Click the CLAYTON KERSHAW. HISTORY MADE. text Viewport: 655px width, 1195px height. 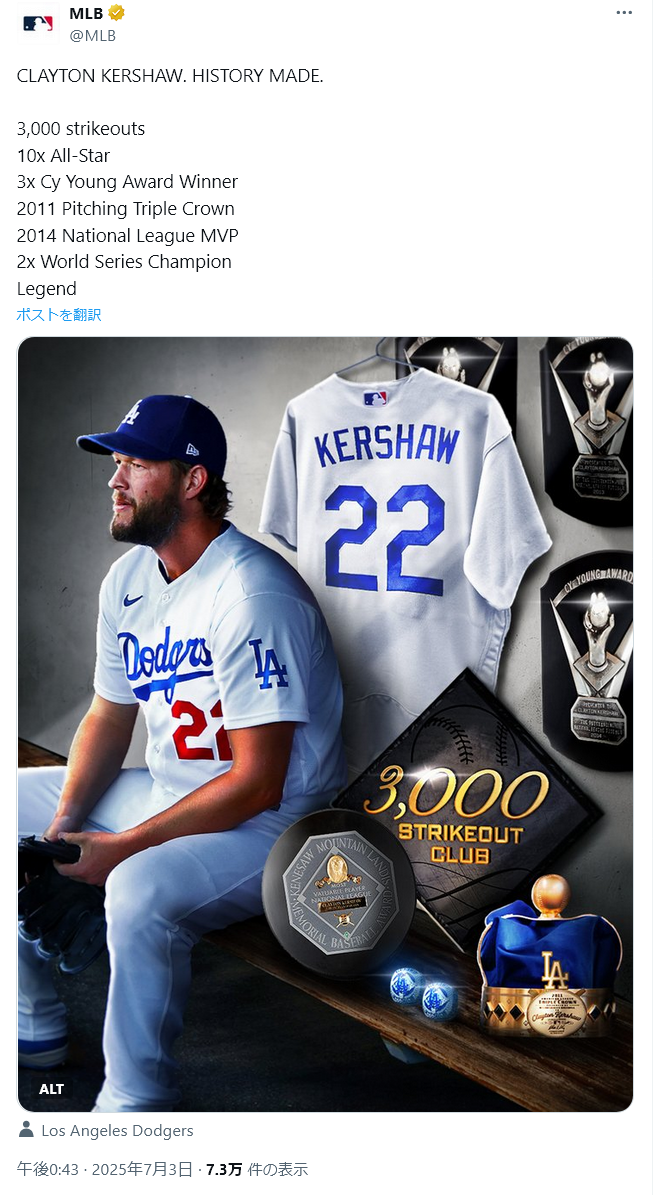pos(170,76)
